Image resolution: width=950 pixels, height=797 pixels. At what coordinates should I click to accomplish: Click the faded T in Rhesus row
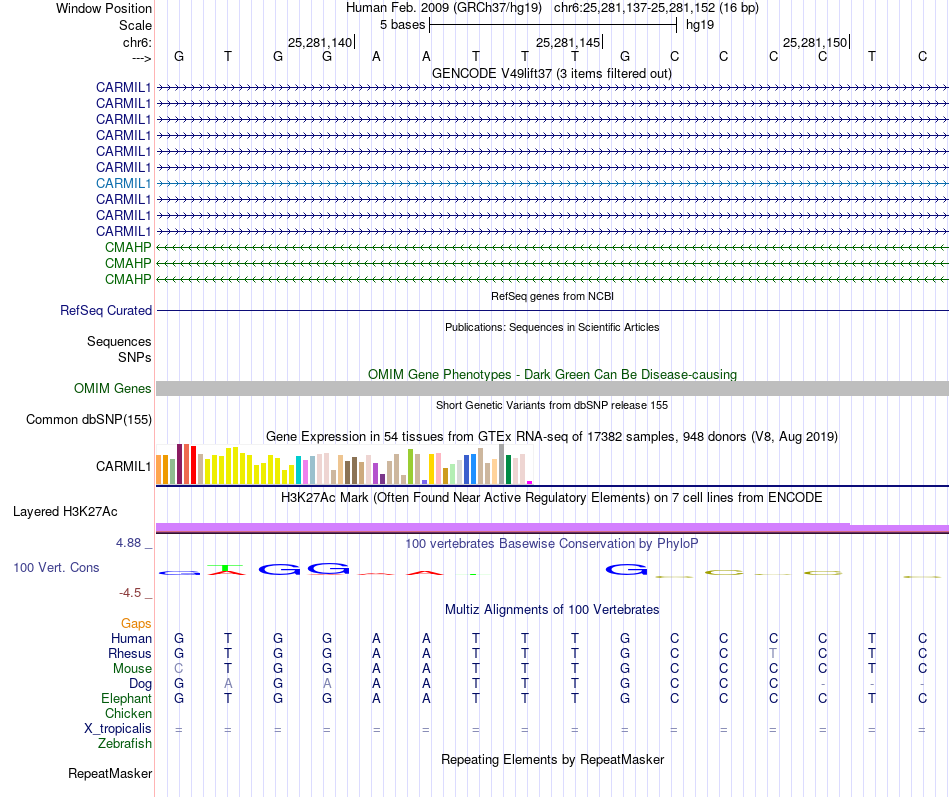(773, 653)
